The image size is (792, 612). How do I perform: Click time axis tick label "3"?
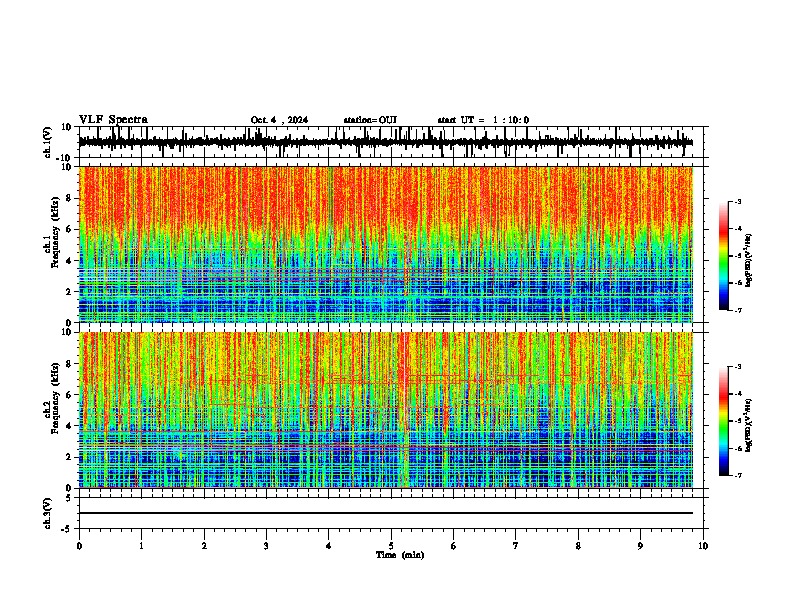tap(266, 546)
